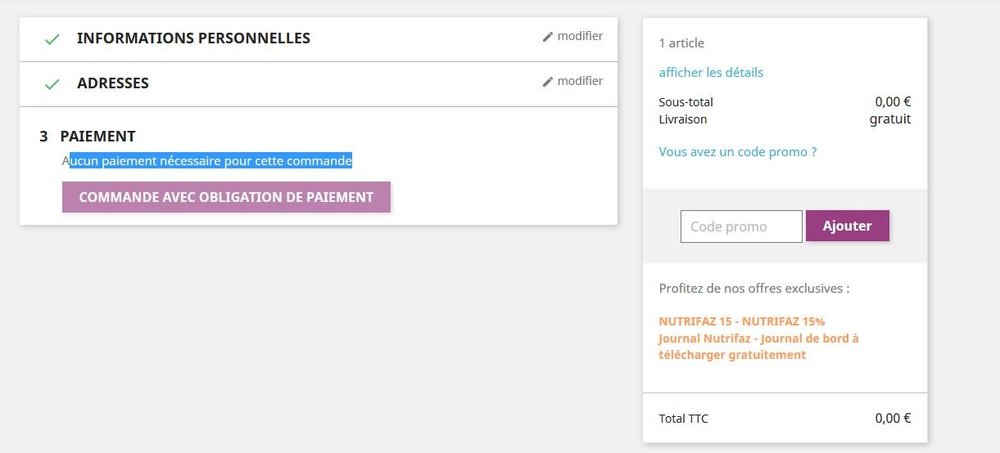
Task: Click the pencil icon in Informations Personnelles row
Action: click(x=548, y=37)
